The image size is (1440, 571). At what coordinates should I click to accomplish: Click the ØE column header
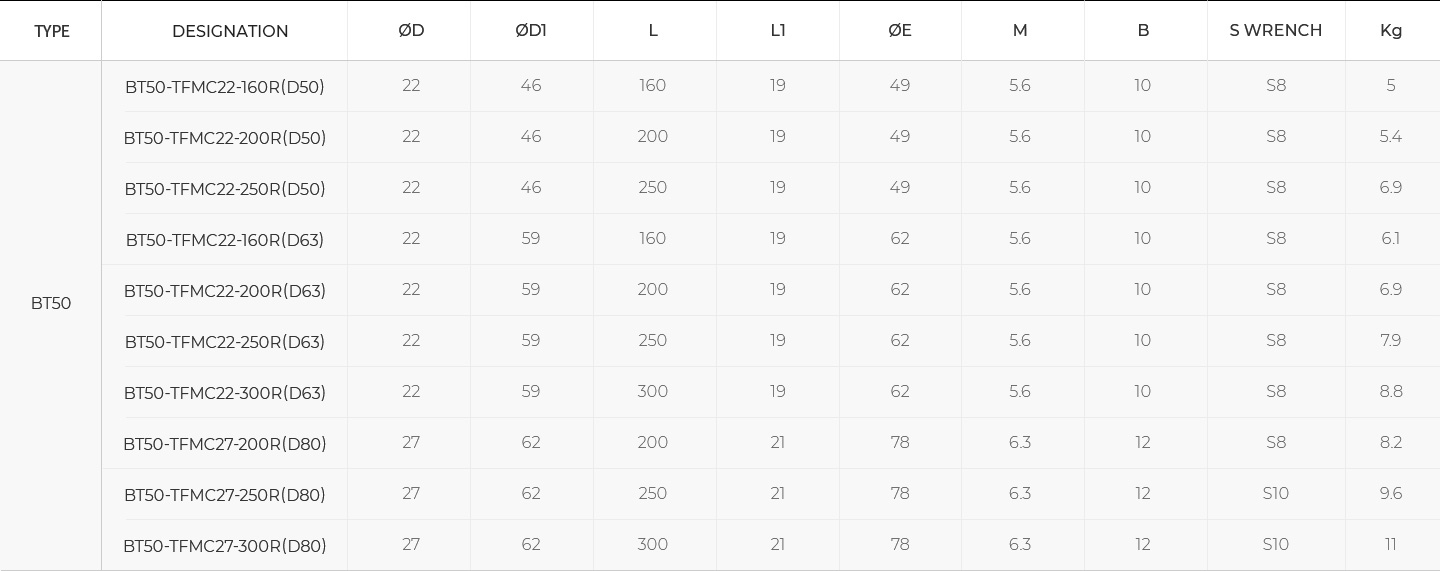(900, 31)
